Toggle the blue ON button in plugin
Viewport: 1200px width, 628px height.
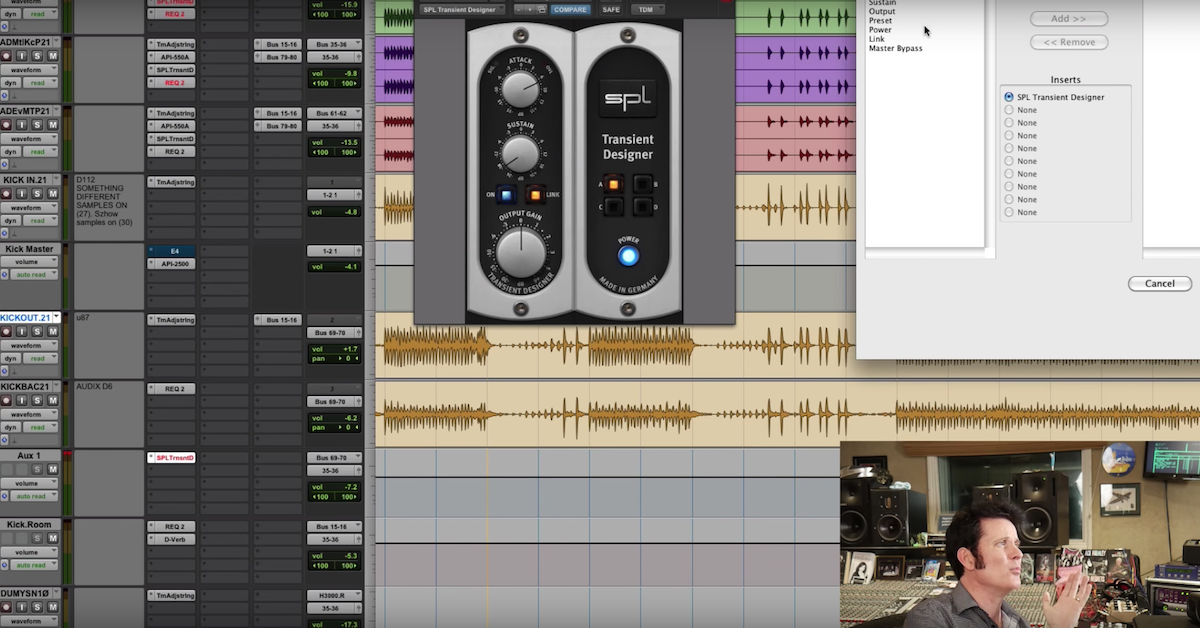507,196
